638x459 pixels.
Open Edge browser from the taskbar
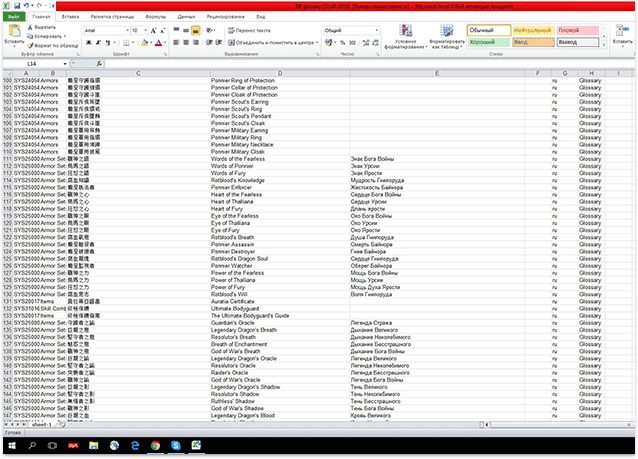coord(135,446)
